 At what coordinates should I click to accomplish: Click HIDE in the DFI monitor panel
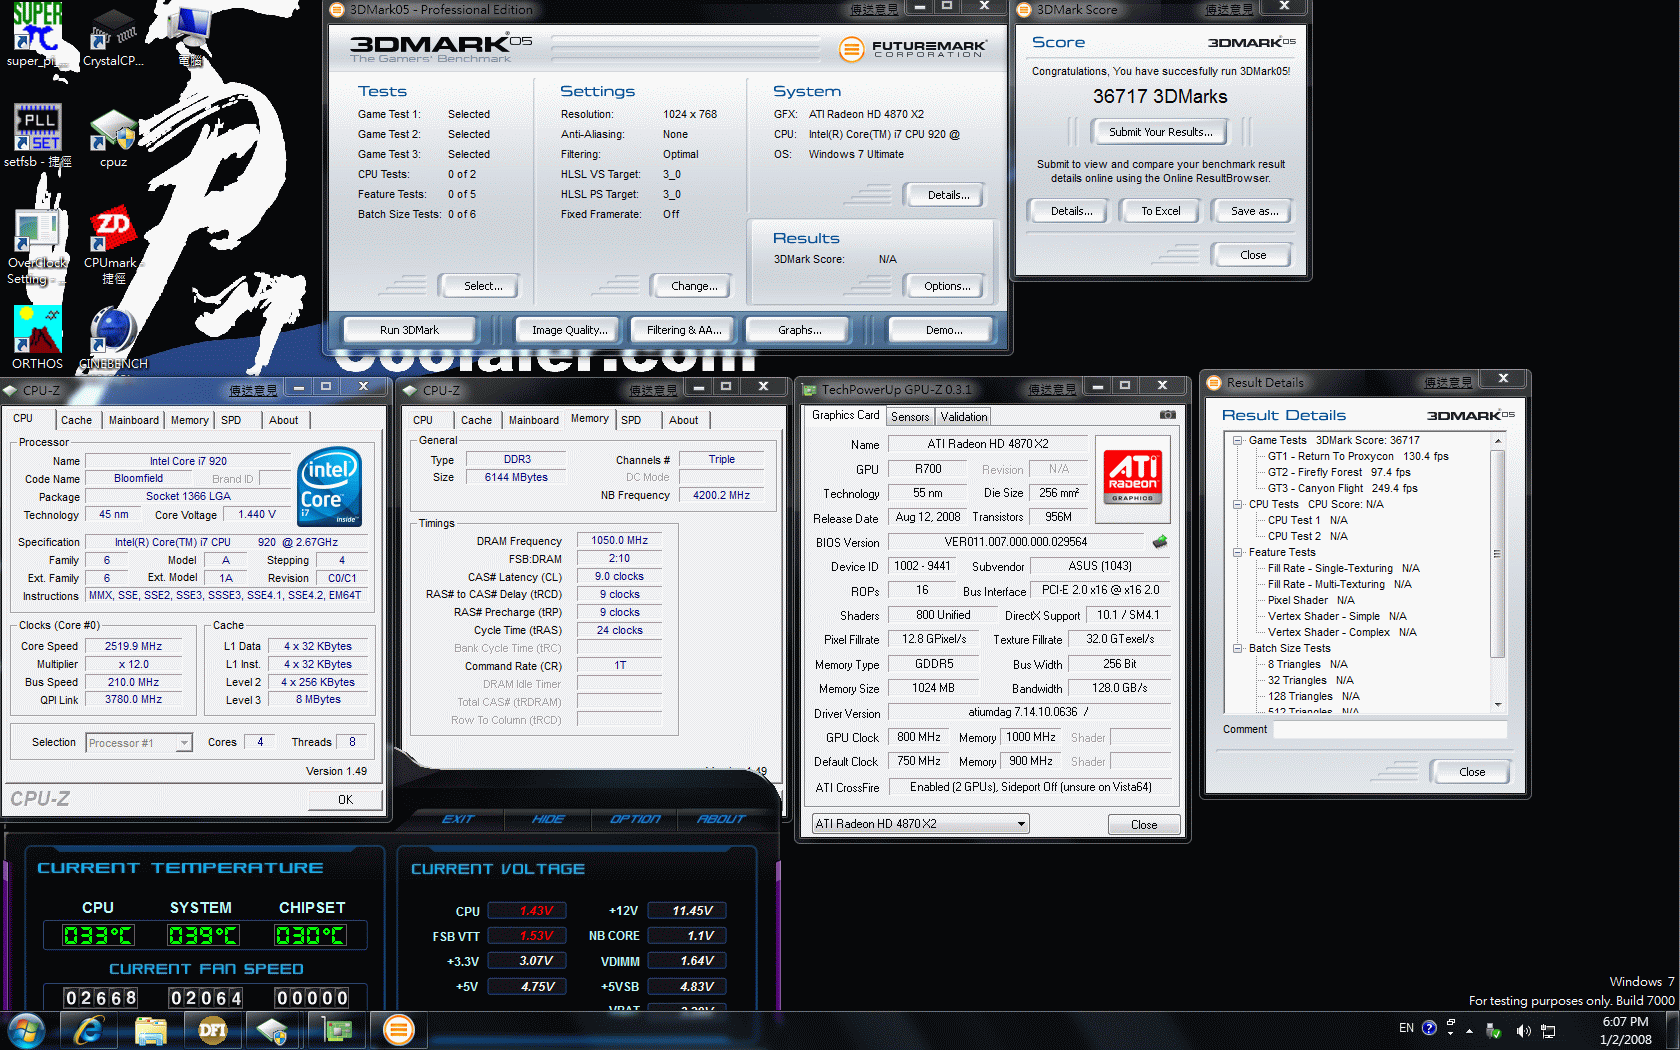click(548, 819)
